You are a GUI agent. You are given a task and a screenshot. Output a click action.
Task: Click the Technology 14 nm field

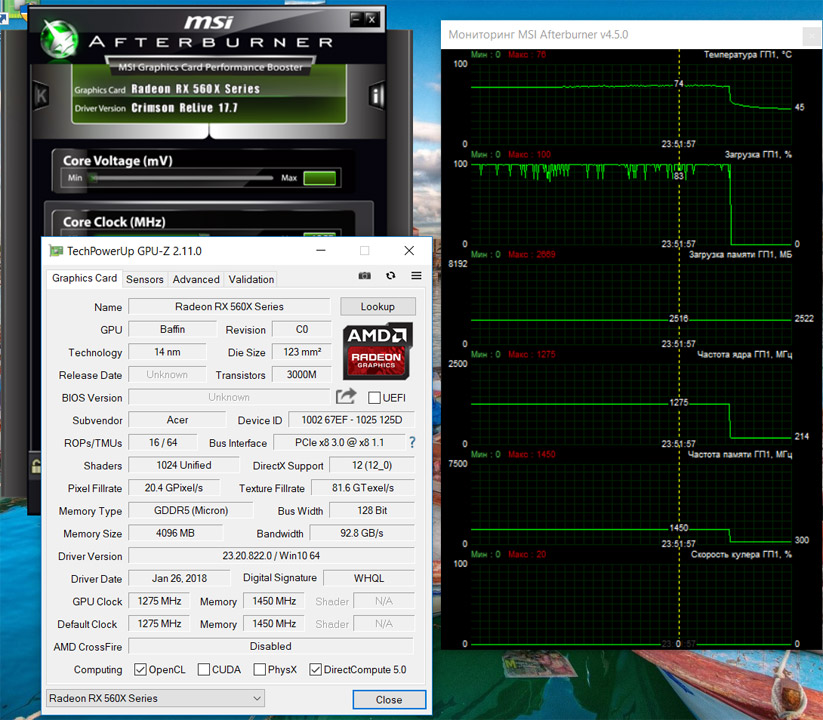click(x=167, y=352)
